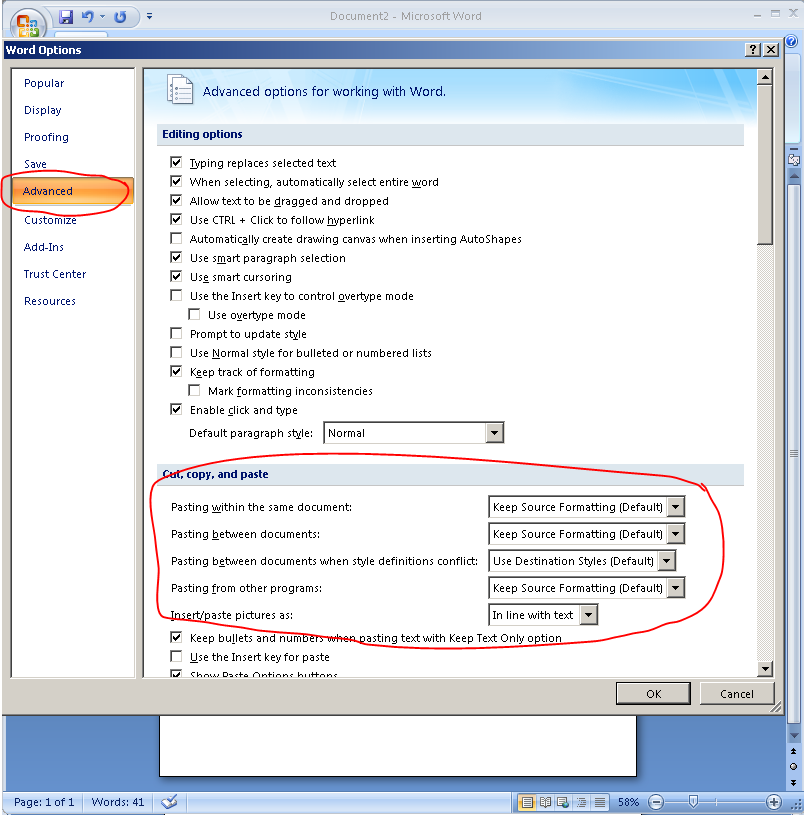Enable automatically create drawing canvas checkbox
804x815 pixels.
tap(176, 239)
